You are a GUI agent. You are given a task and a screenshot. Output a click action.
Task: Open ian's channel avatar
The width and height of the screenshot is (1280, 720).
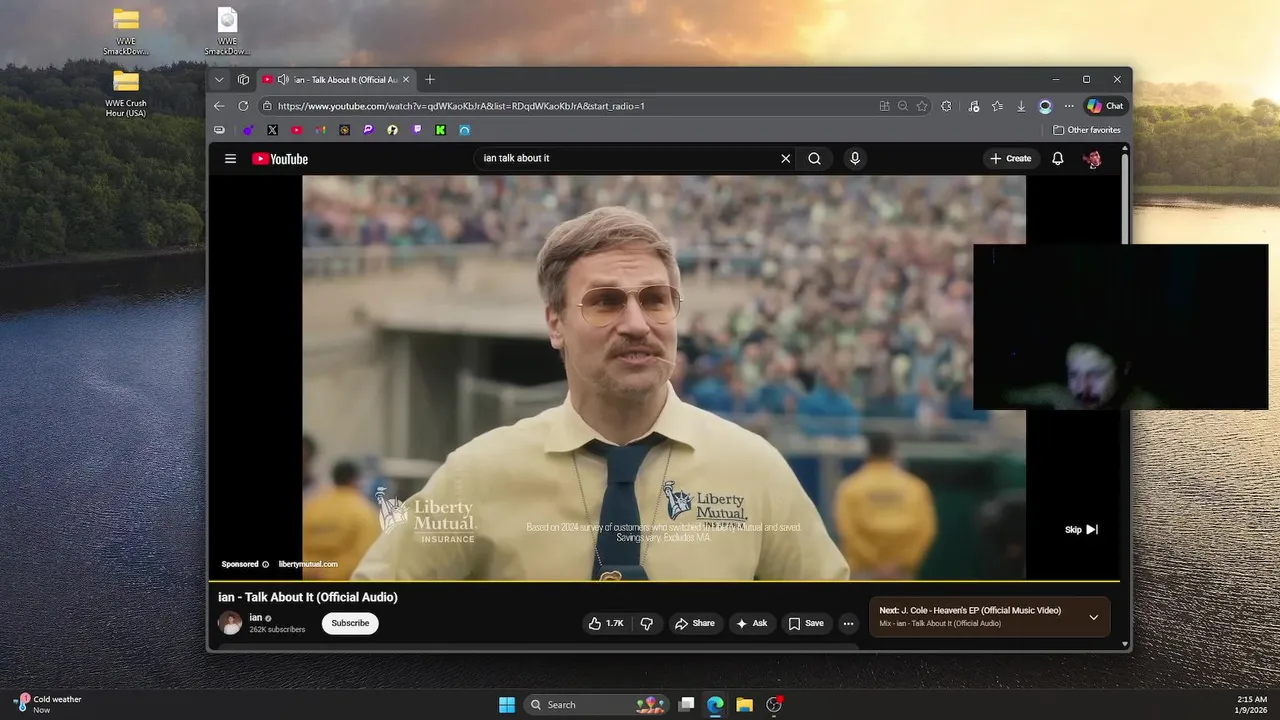pyautogui.click(x=230, y=623)
